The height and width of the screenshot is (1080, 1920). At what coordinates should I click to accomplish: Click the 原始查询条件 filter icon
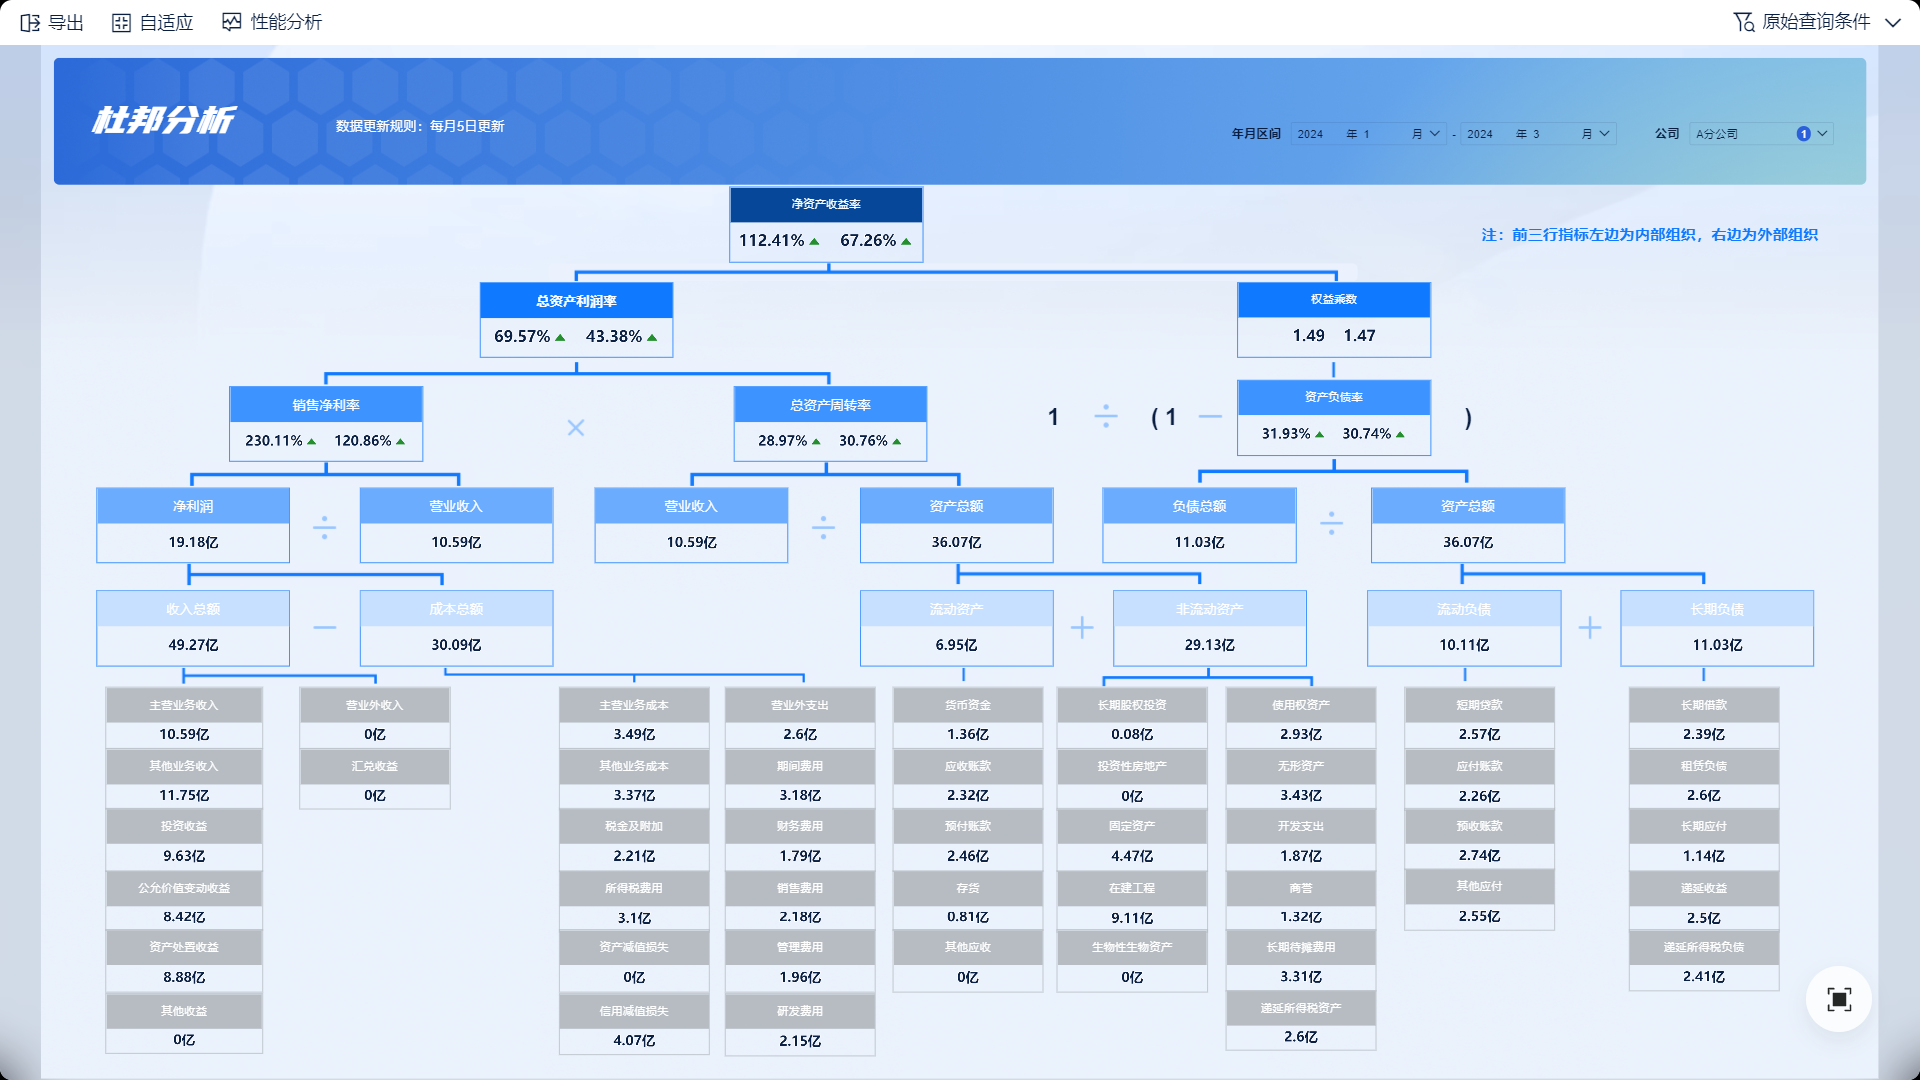coord(1743,22)
